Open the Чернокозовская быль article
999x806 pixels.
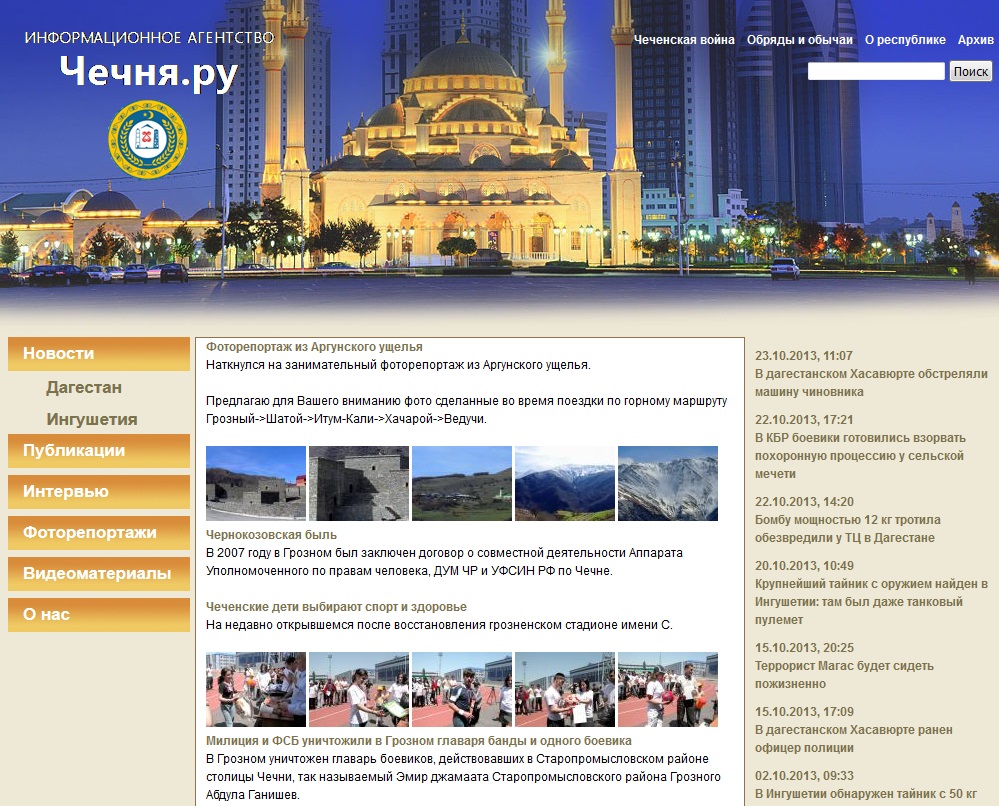(271, 535)
